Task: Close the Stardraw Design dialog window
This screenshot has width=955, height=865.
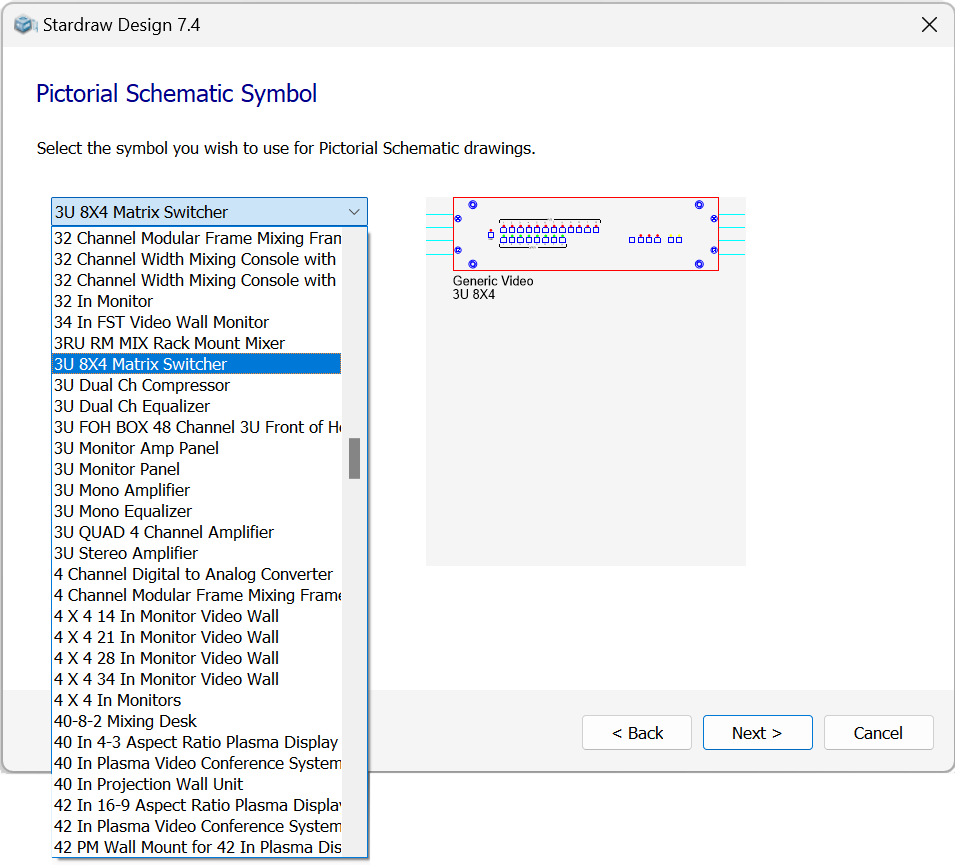Action: [929, 25]
